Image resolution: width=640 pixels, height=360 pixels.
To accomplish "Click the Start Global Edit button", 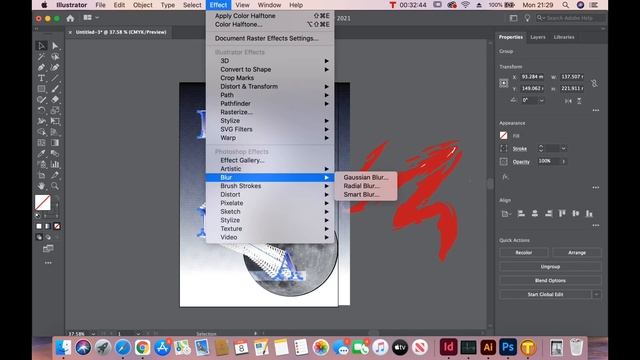I will pyautogui.click(x=545, y=294).
